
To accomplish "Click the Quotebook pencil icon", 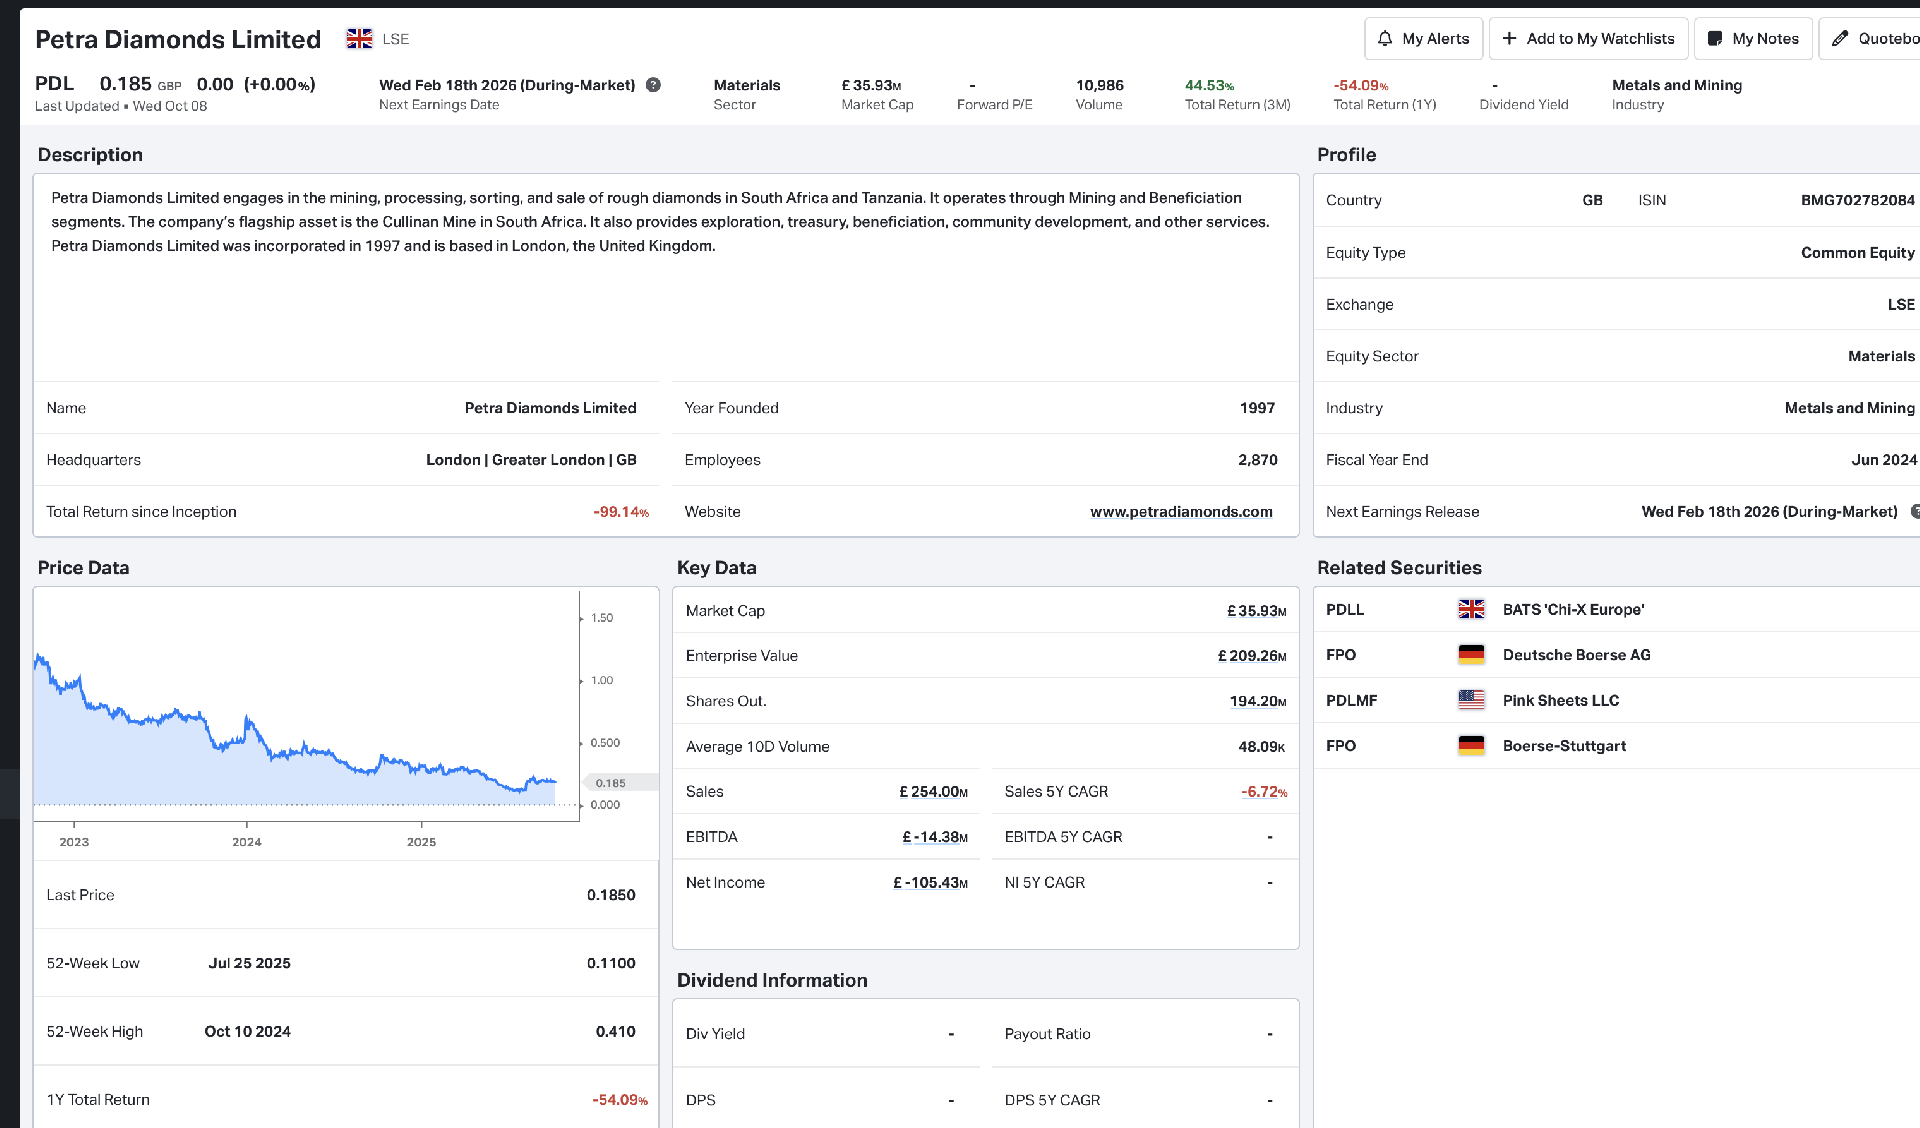I will (1840, 39).
